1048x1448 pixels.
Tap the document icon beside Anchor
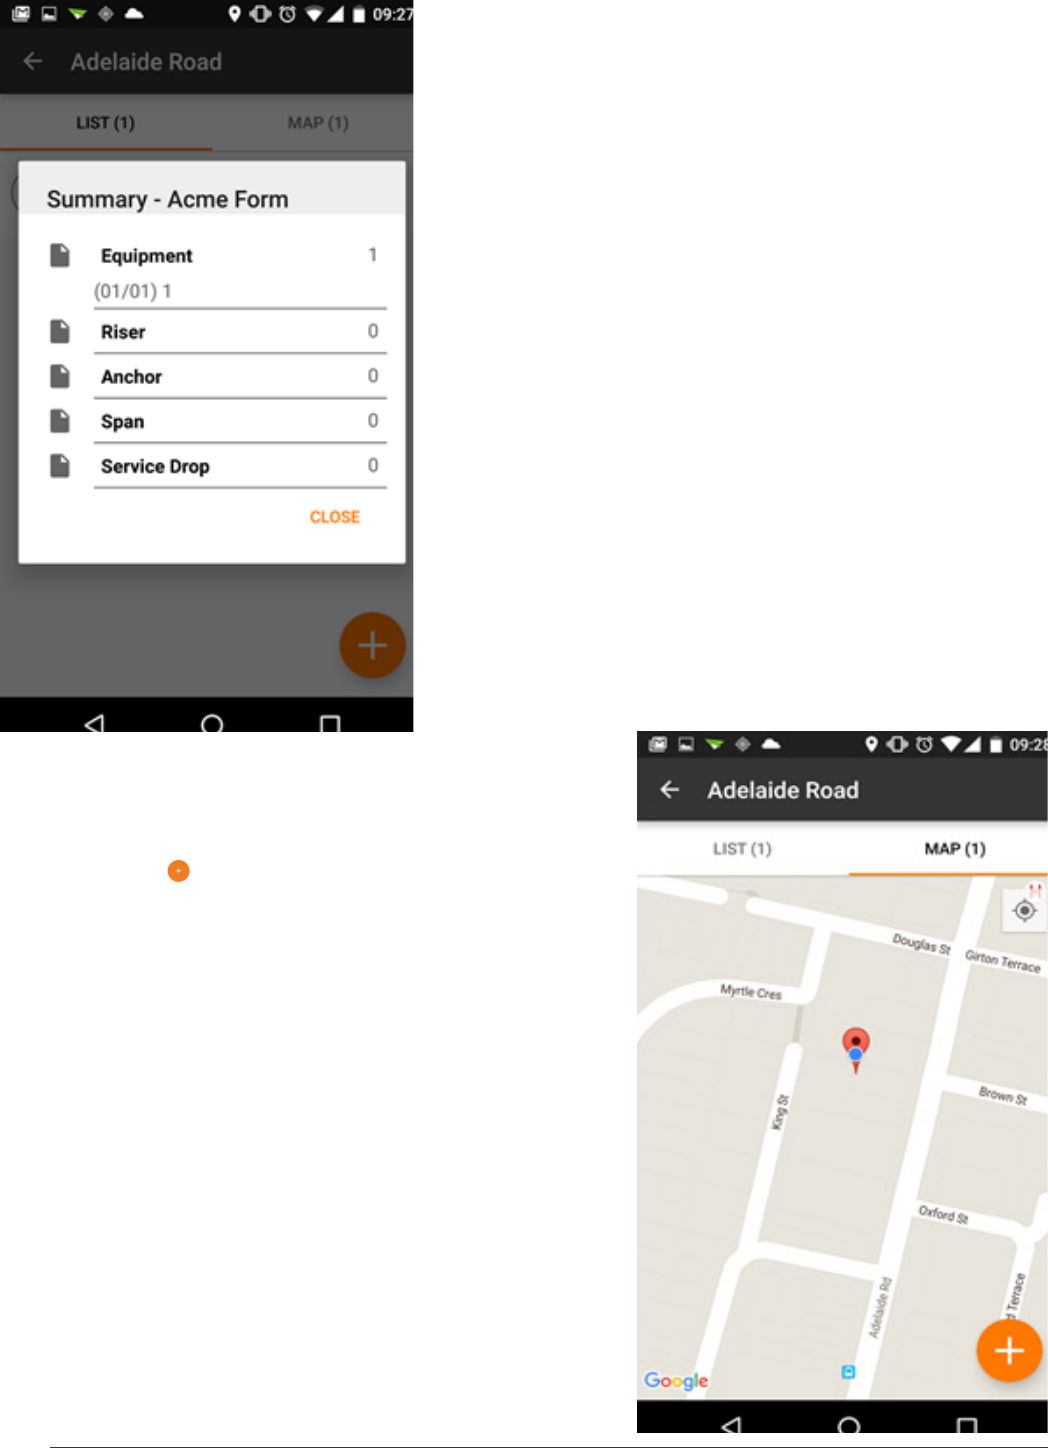click(60, 376)
